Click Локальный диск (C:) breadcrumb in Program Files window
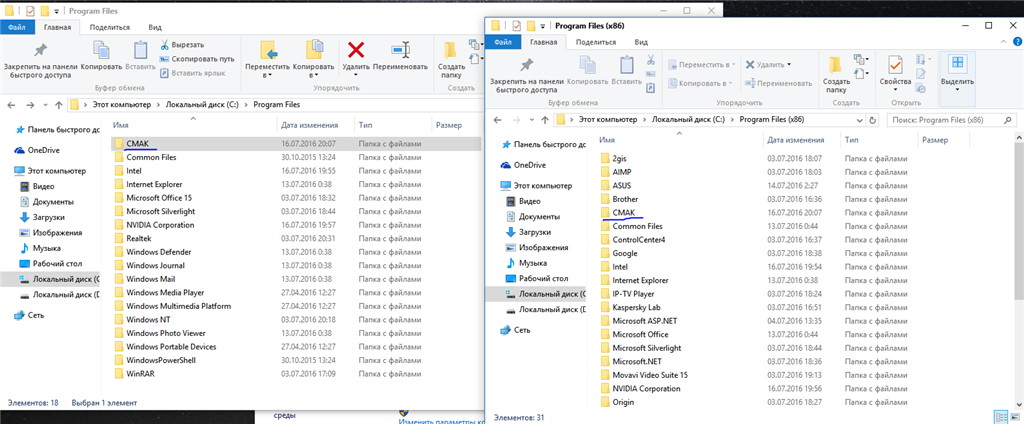 coord(204,105)
